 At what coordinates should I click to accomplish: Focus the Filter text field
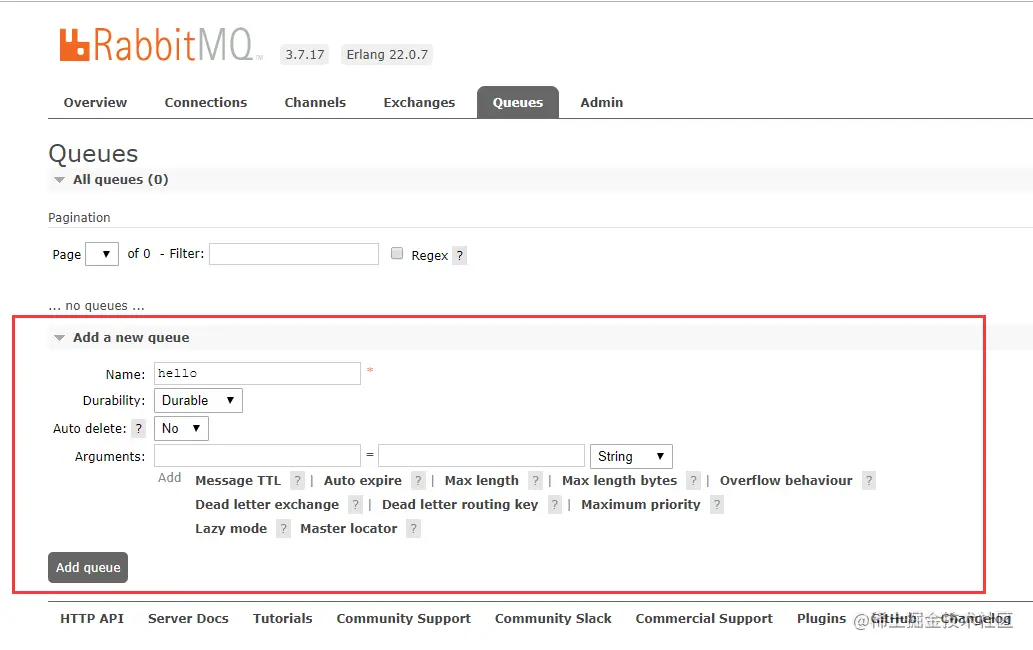coord(294,254)
